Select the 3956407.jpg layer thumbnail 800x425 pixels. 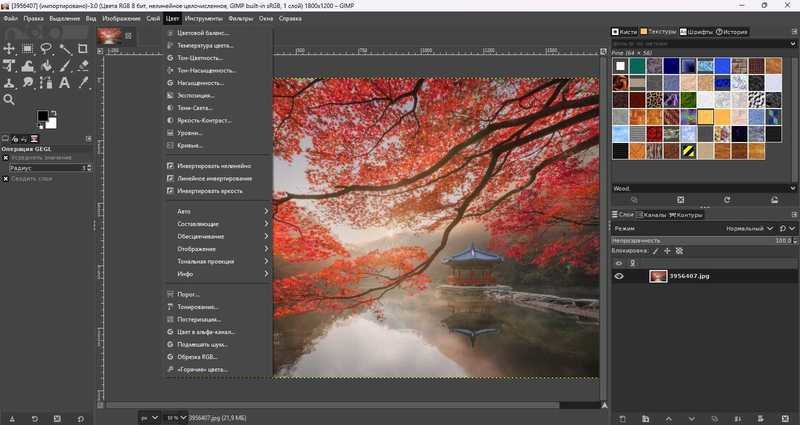pyautogui.click(x=658, y=276)
